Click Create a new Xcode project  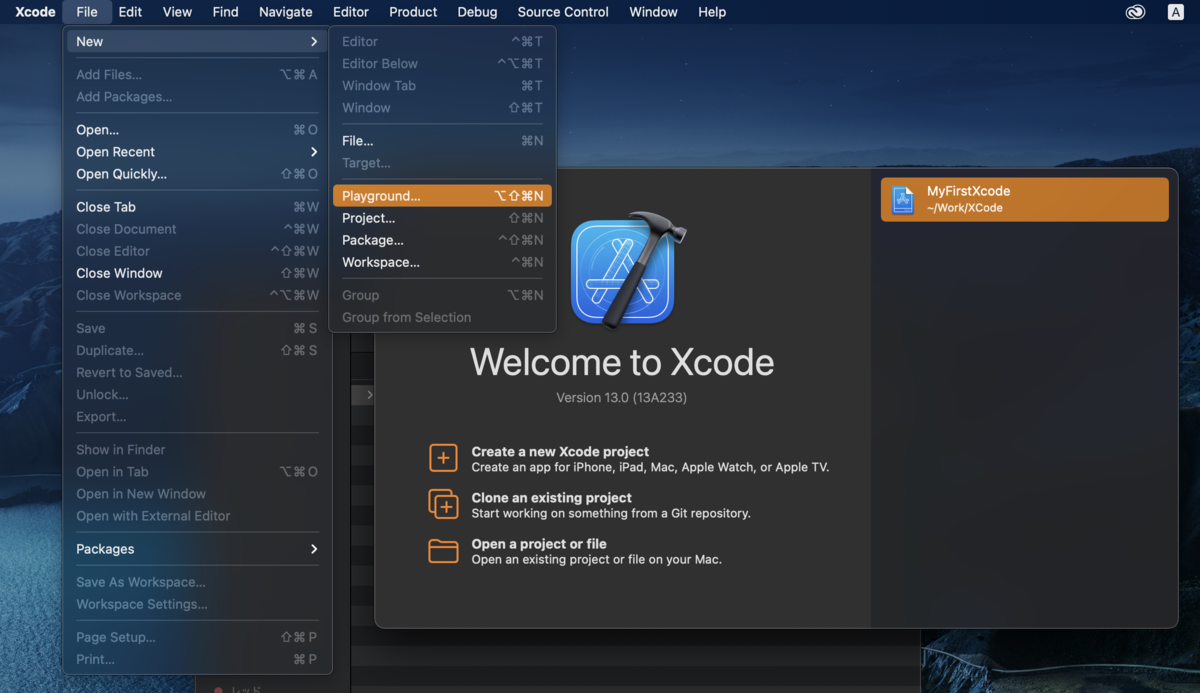(x=560, y=451)
